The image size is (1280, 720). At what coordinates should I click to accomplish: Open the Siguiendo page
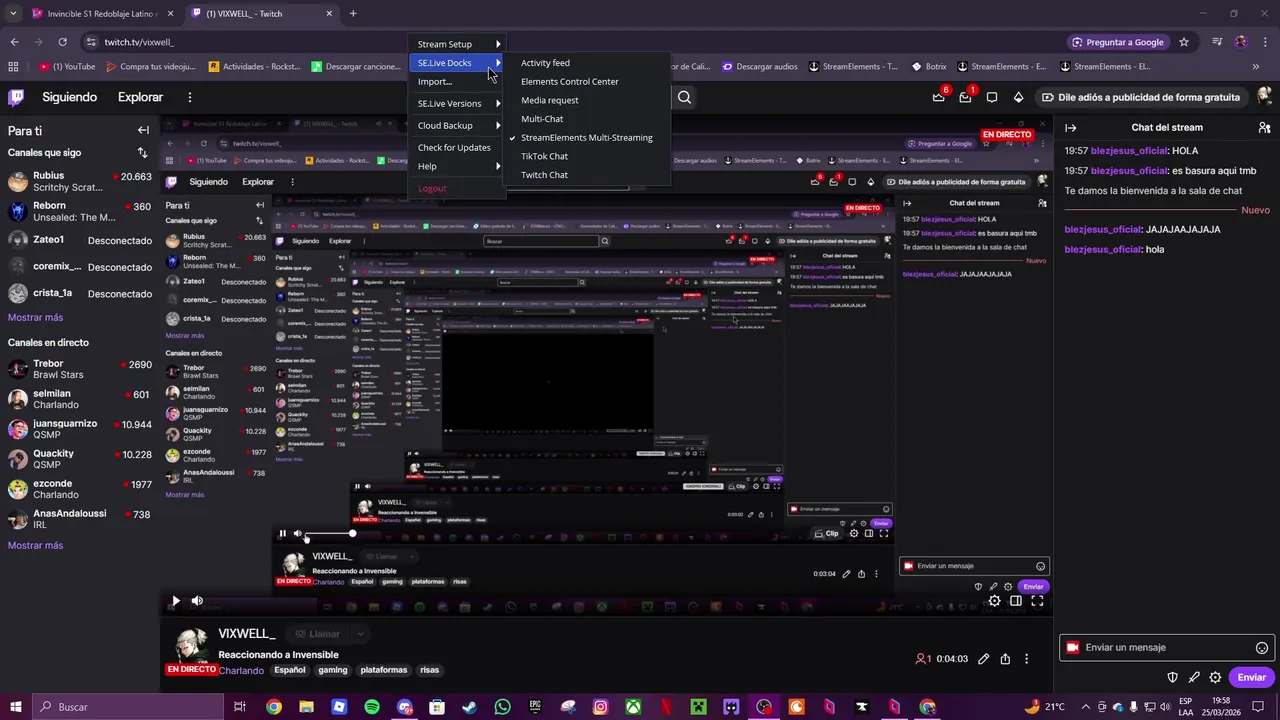[x=69, y=97]
